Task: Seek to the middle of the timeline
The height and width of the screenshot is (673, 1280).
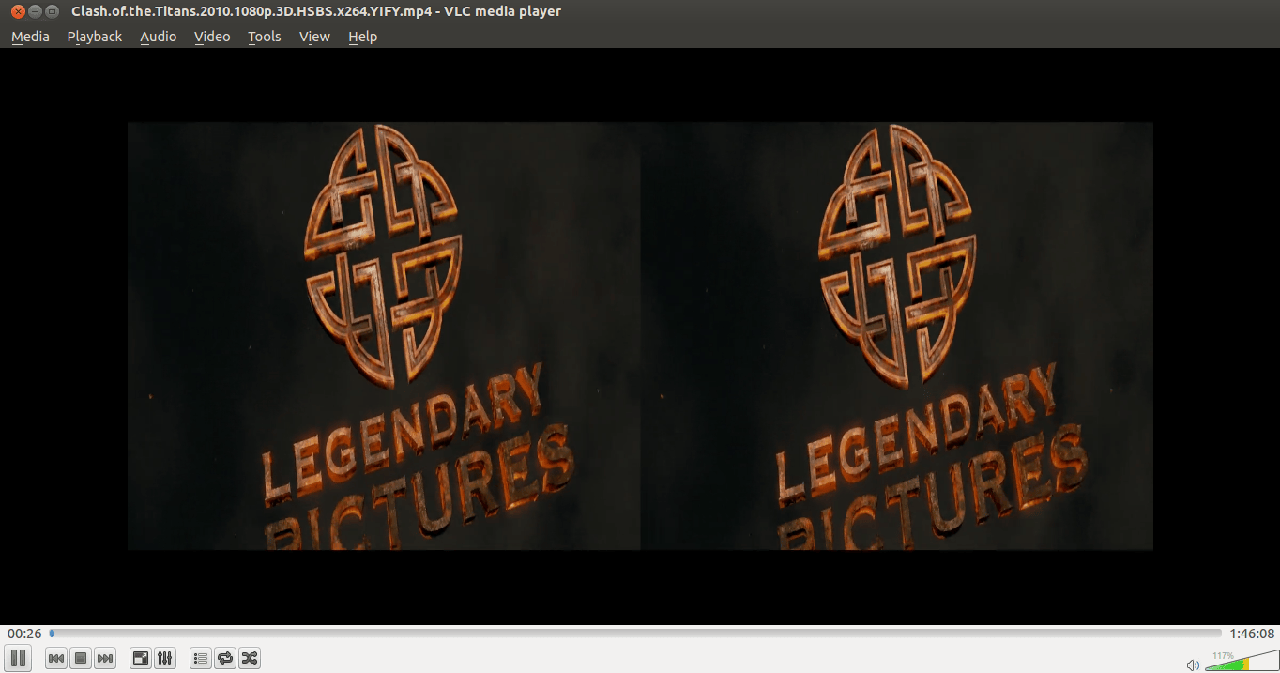Action: pyautogui.click(x=636, y=633)
